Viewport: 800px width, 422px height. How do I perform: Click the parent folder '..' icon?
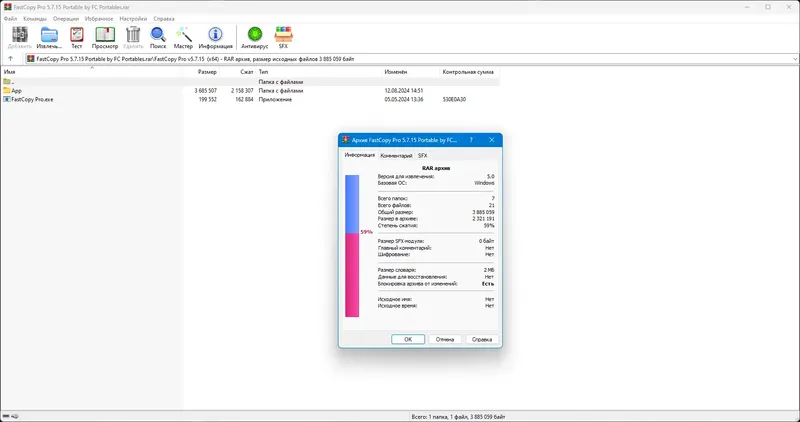[7, 82]
